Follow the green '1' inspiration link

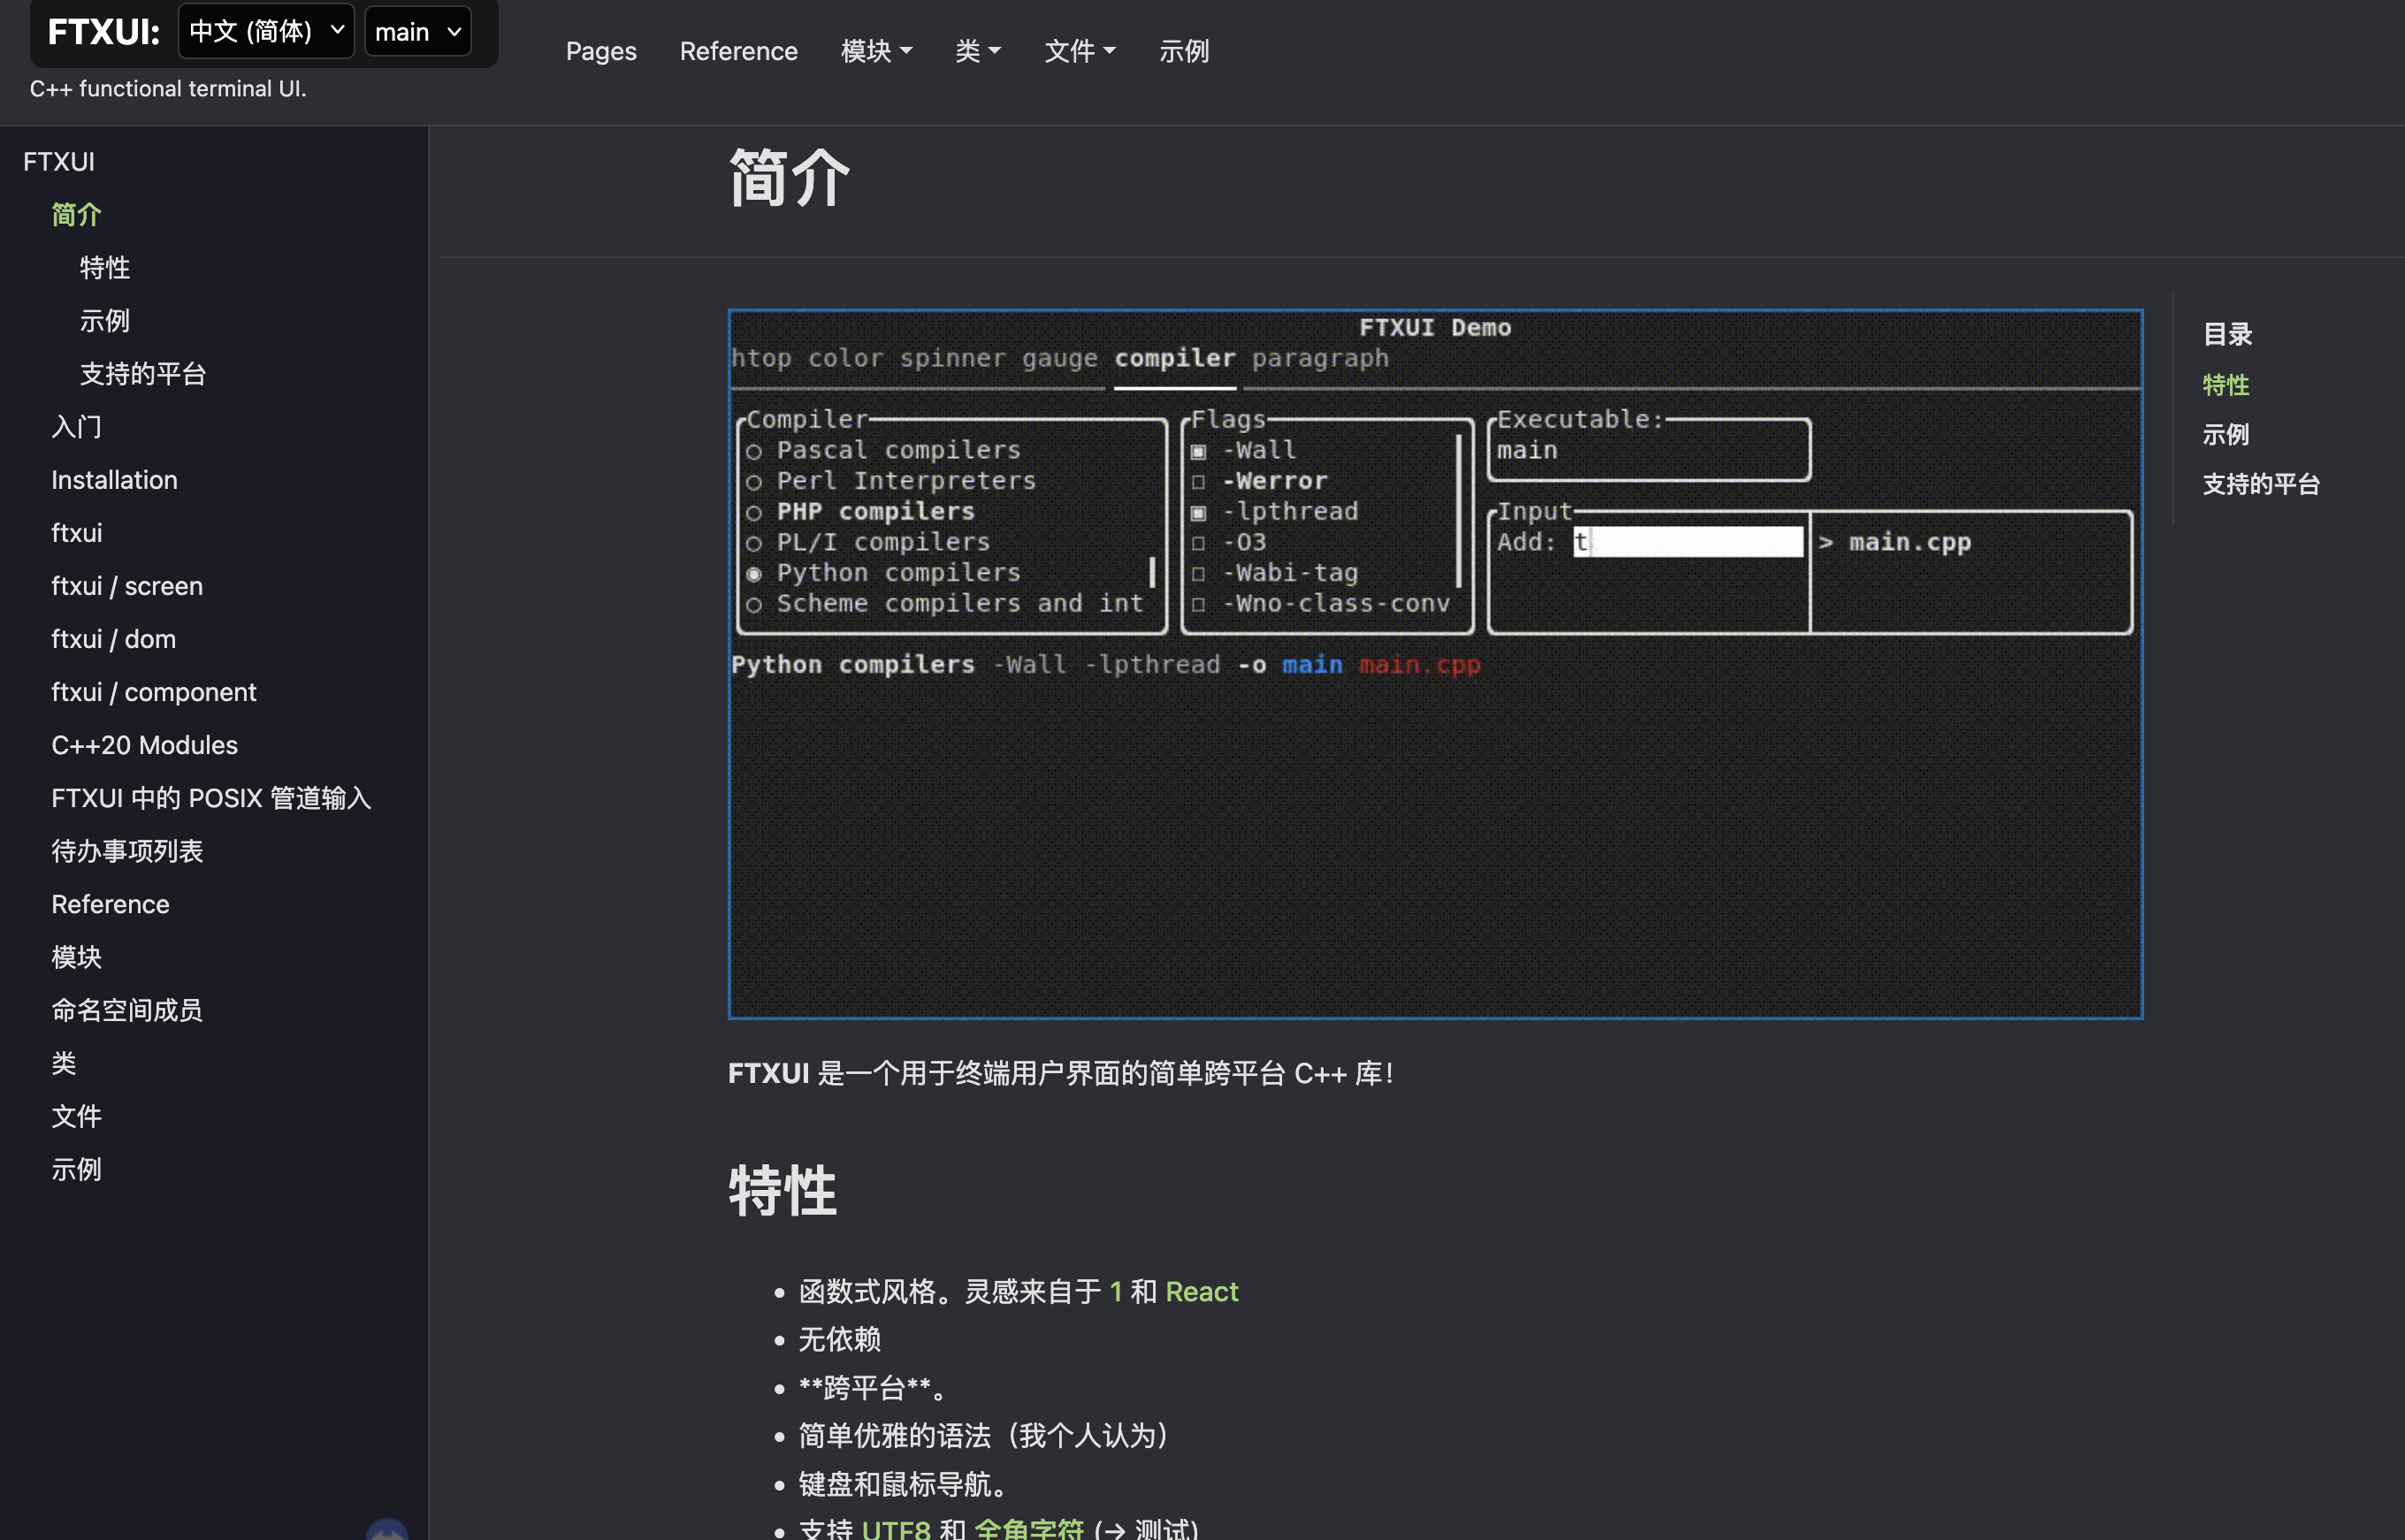coord(1115,1292)
